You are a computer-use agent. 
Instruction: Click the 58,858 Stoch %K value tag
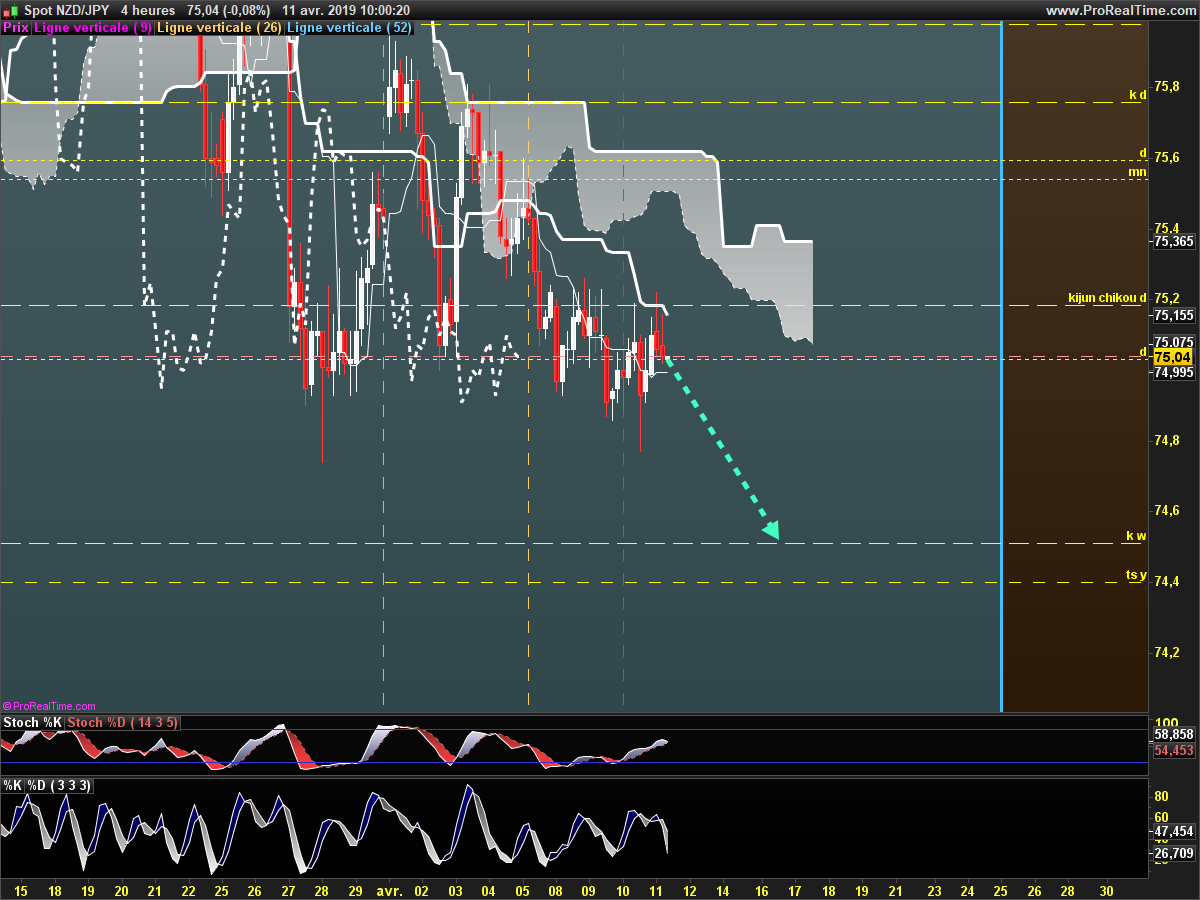[1173, 734]
